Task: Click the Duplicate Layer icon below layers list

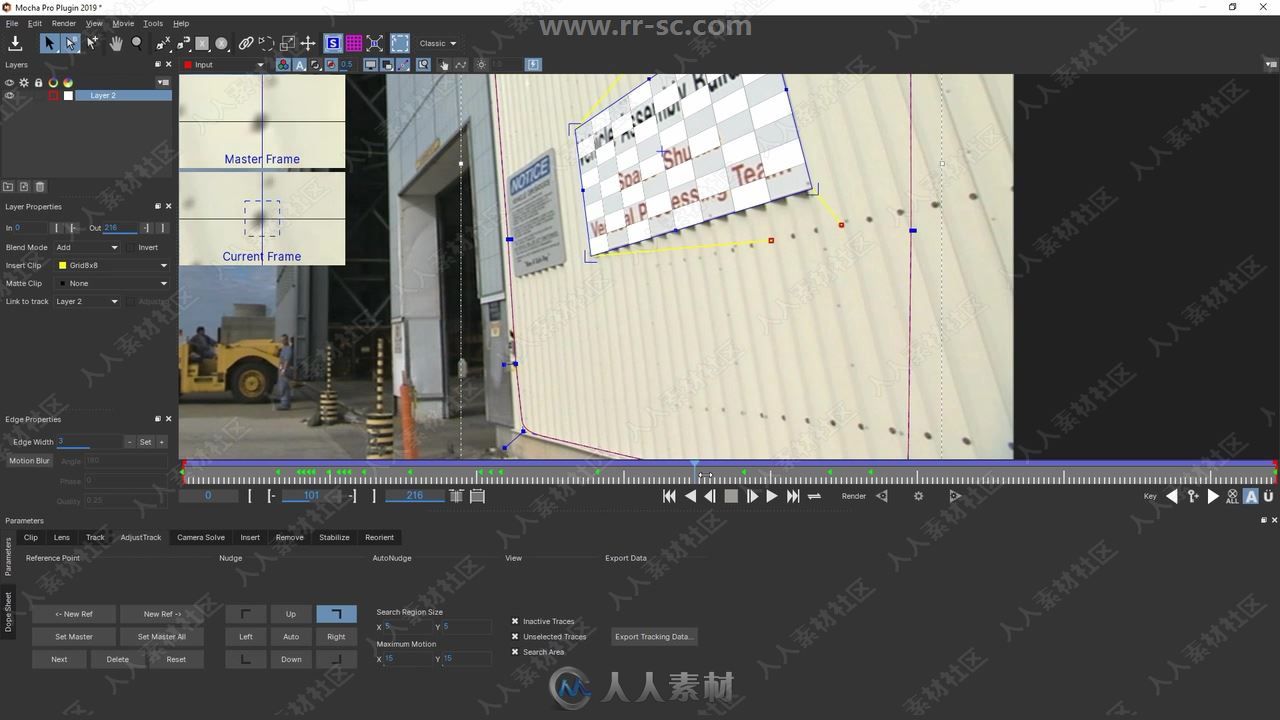Action: [x=24, y=187]
